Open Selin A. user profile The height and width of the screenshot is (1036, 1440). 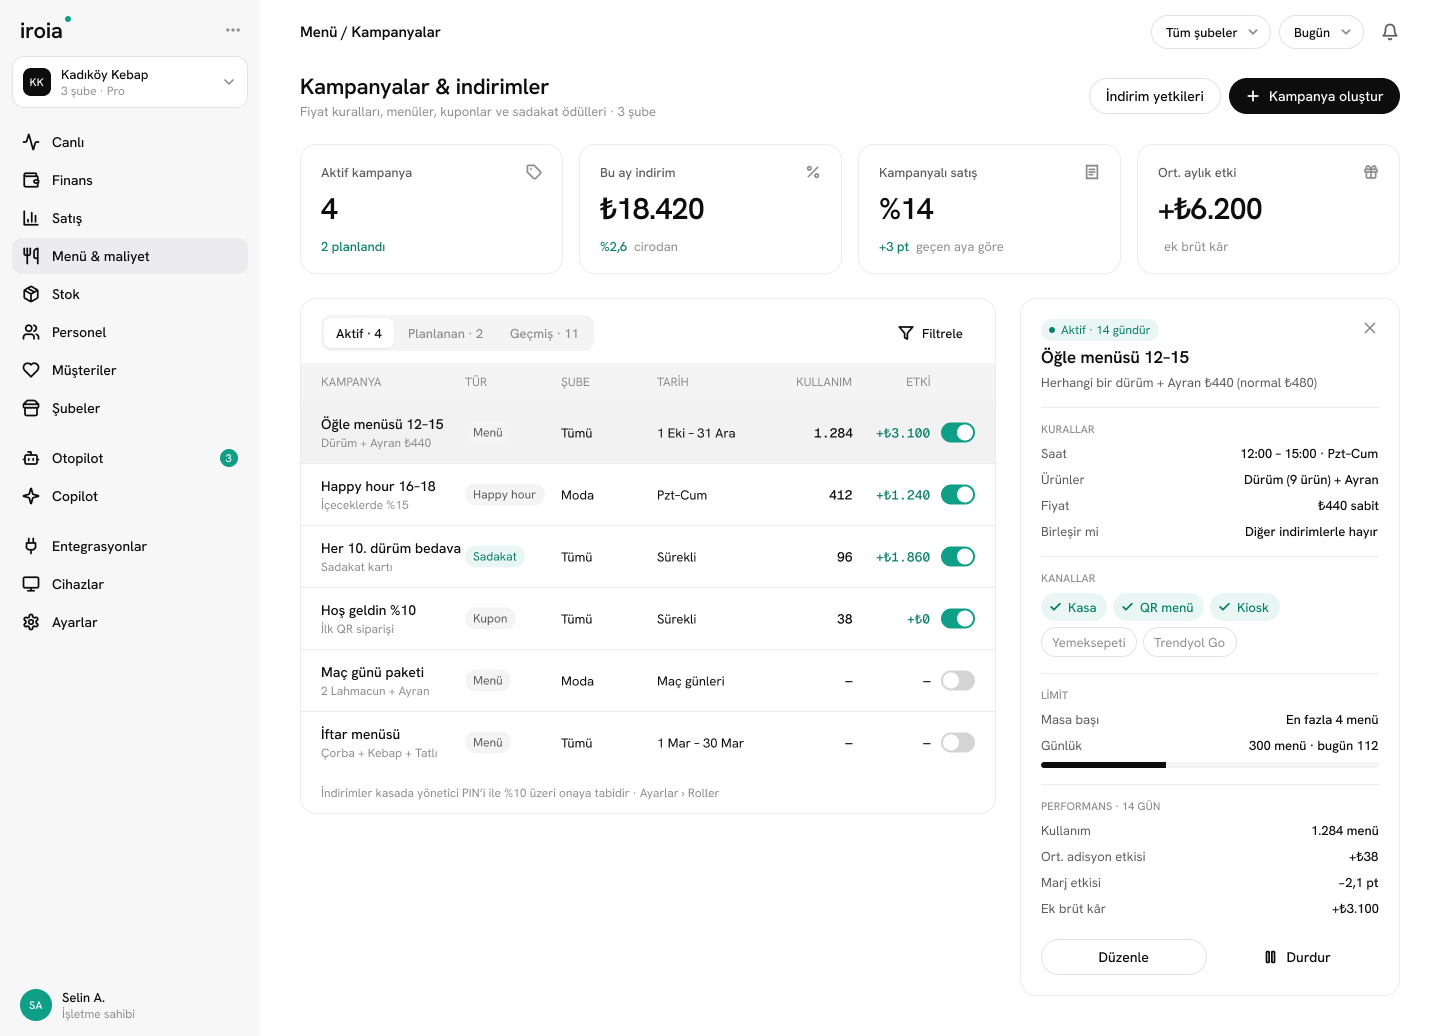[x=78, y=1005]
